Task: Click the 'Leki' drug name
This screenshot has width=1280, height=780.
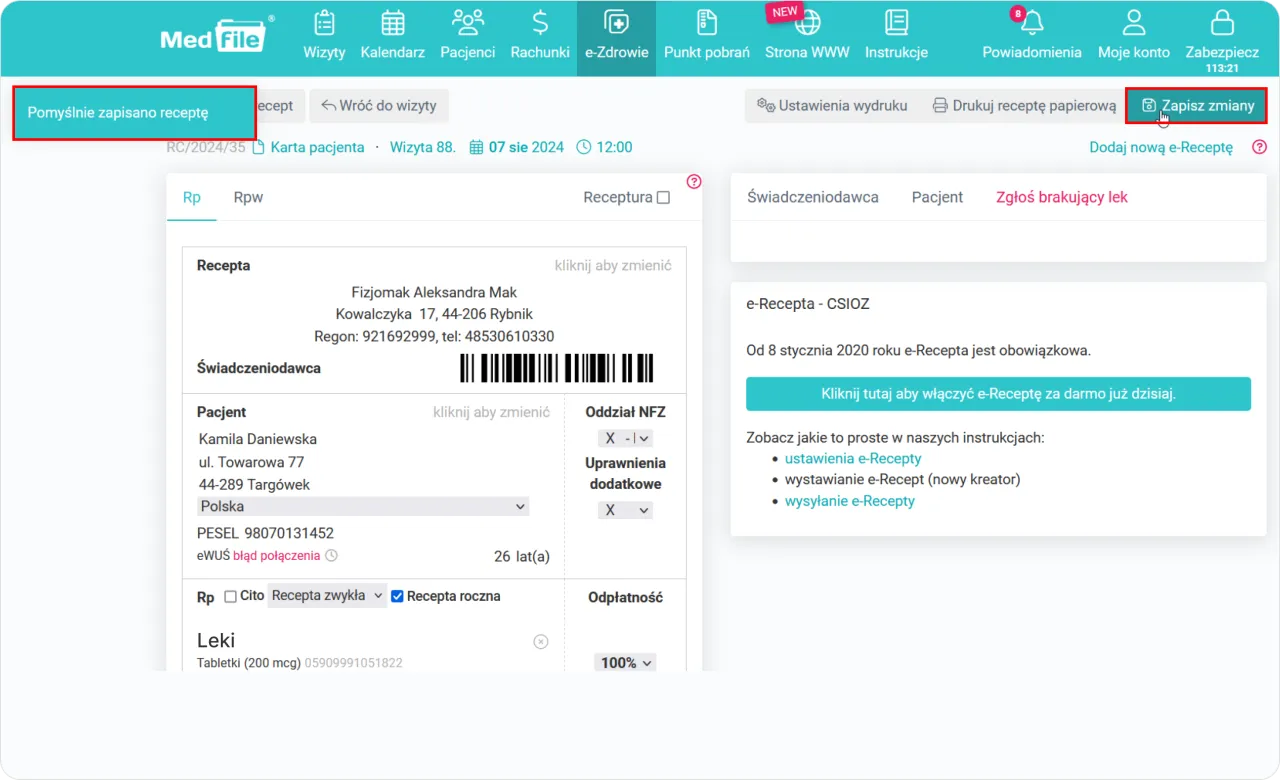Action: (216, 641)
